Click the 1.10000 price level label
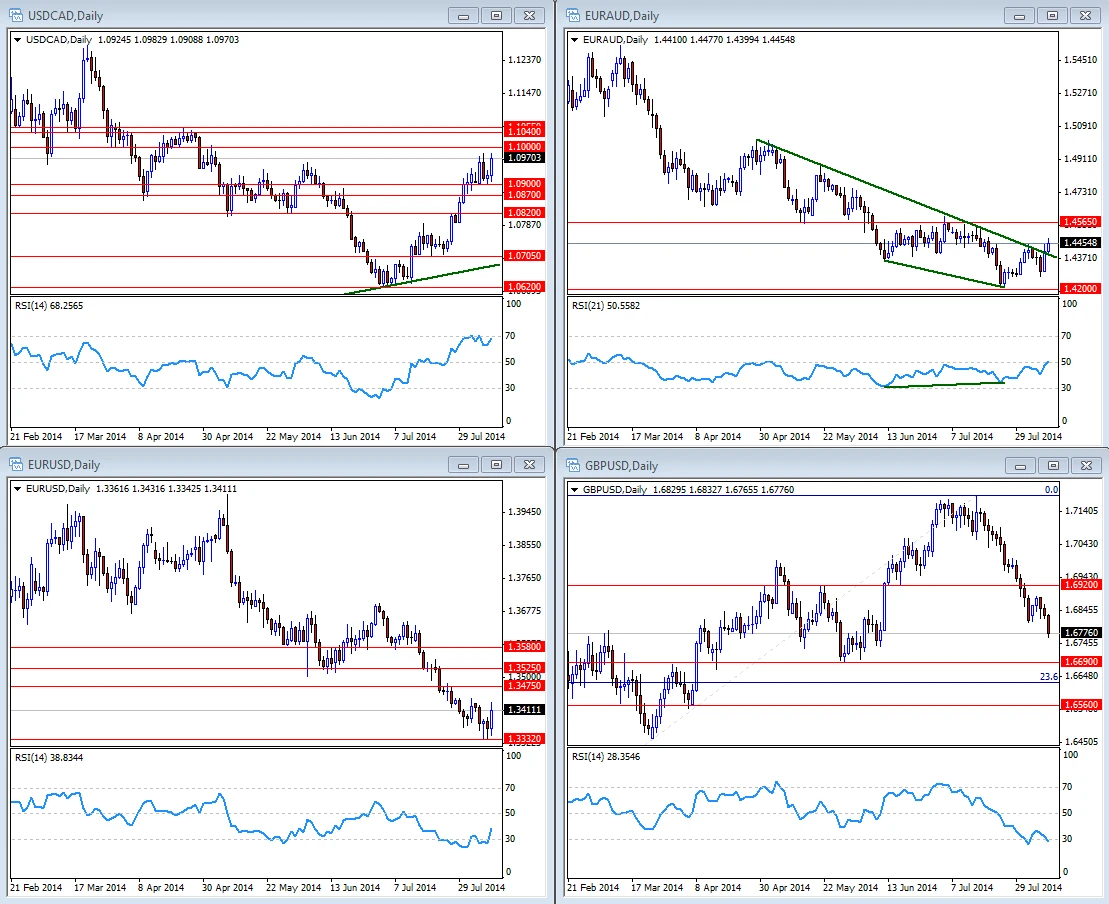 click(524, 147)
